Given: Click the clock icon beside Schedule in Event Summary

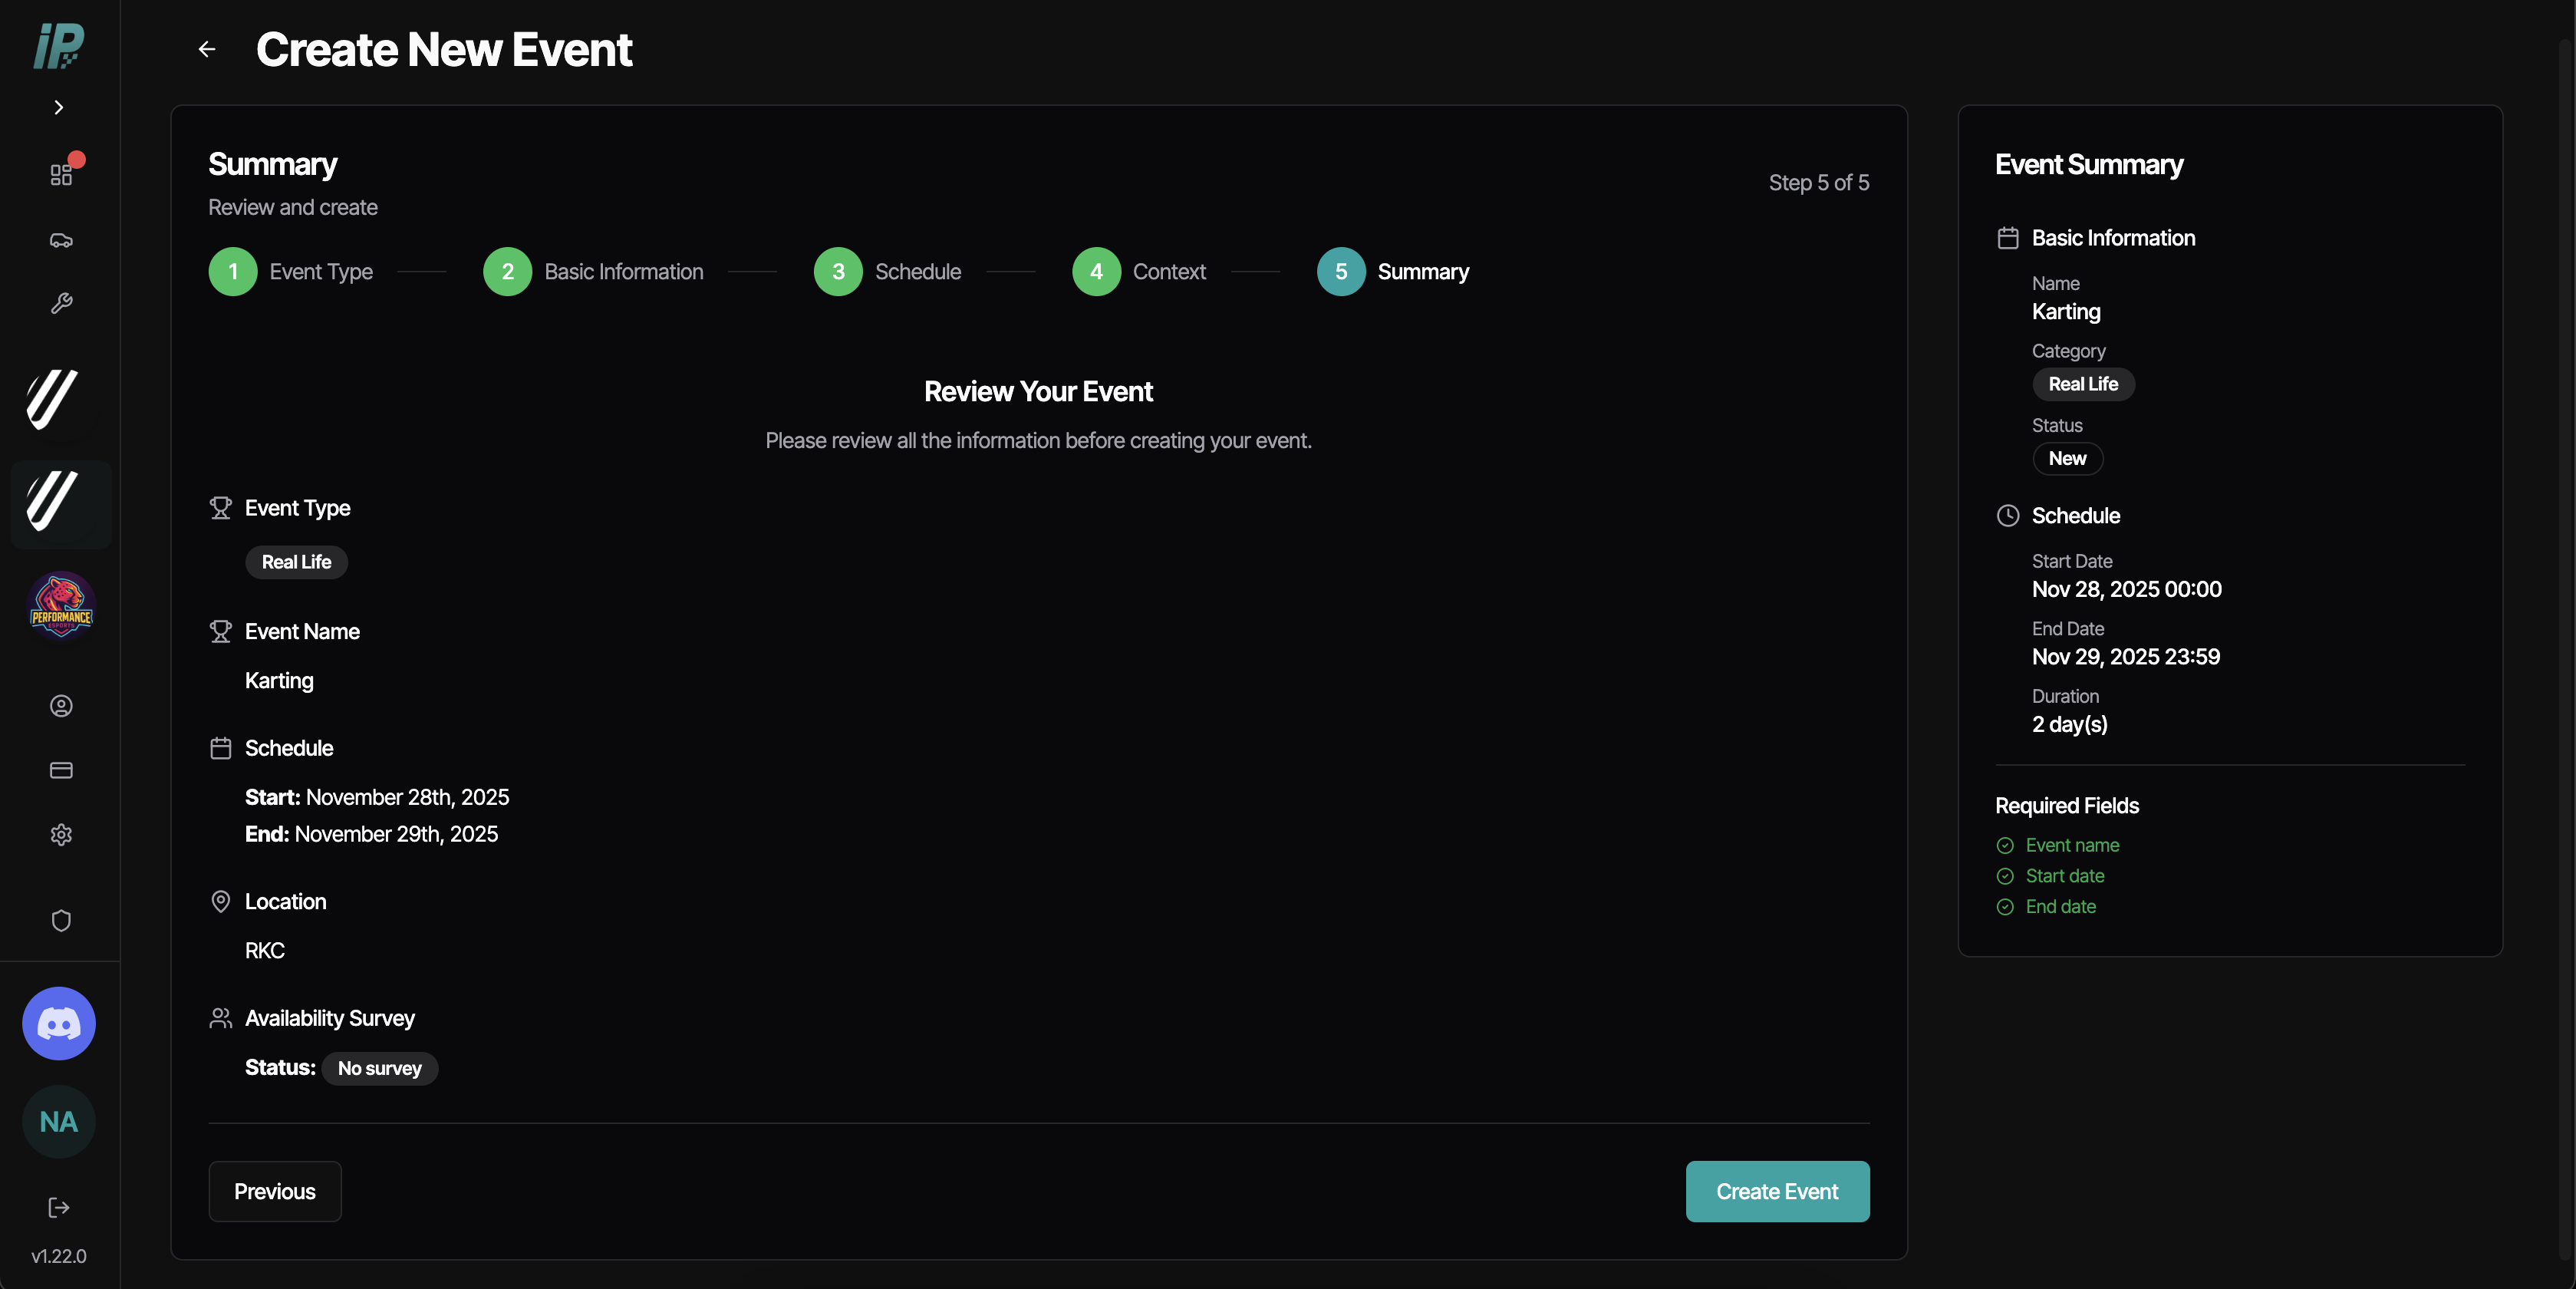Looking at the screenshot, I should click(x=2007, y=515).
